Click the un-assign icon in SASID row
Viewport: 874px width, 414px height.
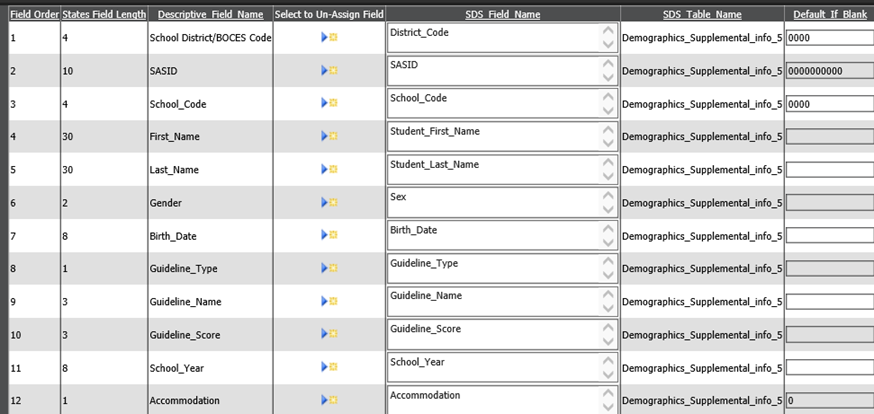point(329,71)
